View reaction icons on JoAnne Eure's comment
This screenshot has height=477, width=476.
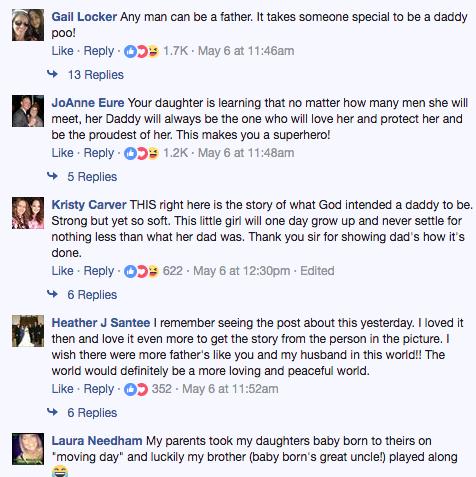coord(141,153)
